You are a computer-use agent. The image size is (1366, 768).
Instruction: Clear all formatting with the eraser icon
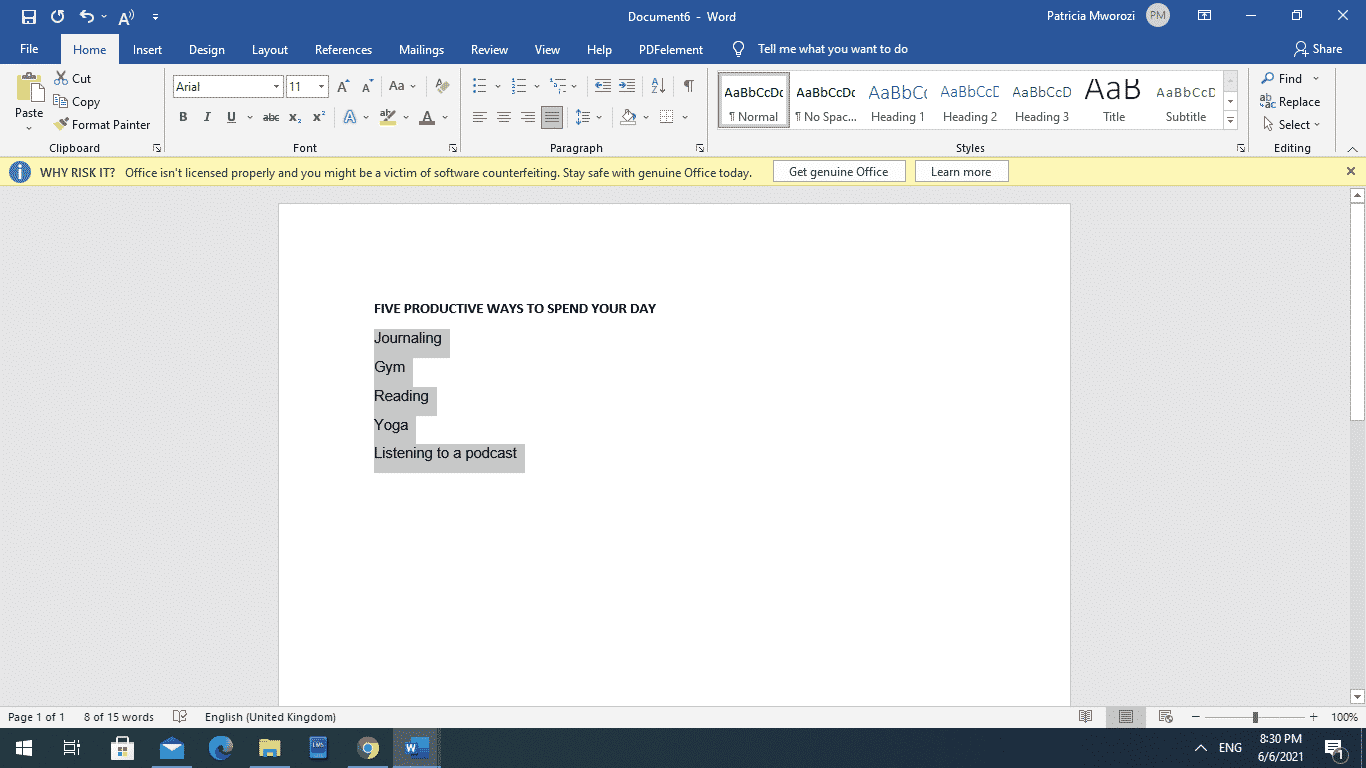(x=442, y=86)
